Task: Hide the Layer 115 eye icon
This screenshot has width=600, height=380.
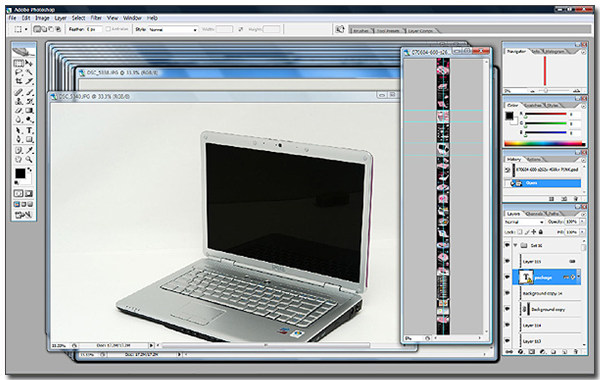Action: click(507, 261)
